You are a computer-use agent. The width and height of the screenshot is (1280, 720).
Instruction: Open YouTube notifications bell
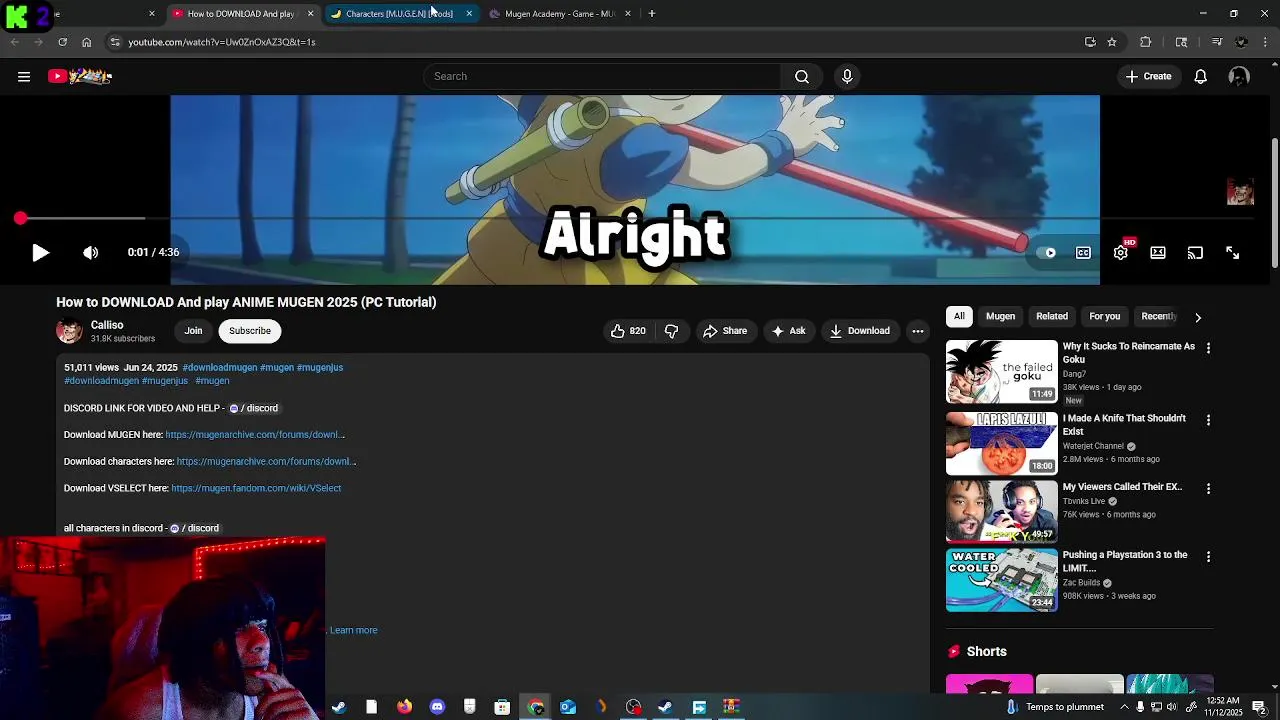point(1200,76)
